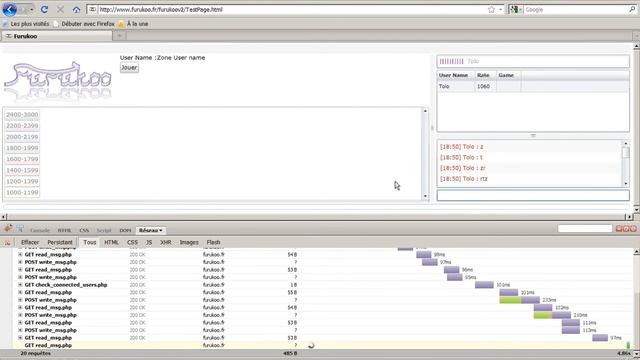Filter requests by Tous
640x360 pixels.
pos(89,242)
